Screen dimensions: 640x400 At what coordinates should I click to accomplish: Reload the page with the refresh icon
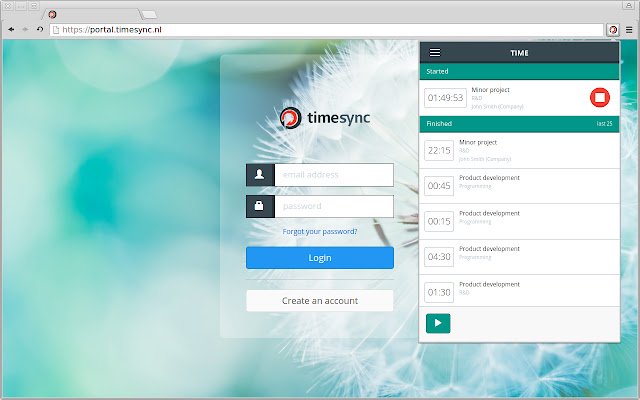40,29
